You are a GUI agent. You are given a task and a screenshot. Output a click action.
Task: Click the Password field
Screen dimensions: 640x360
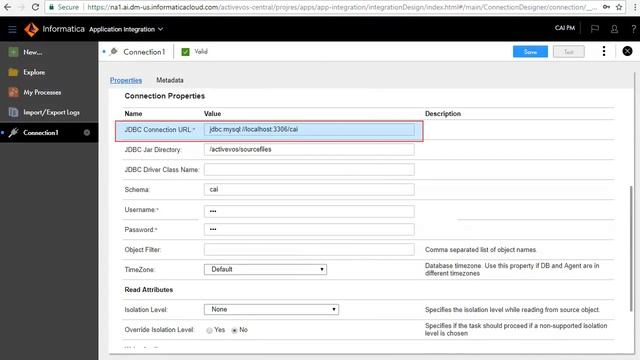coord(309,229)
